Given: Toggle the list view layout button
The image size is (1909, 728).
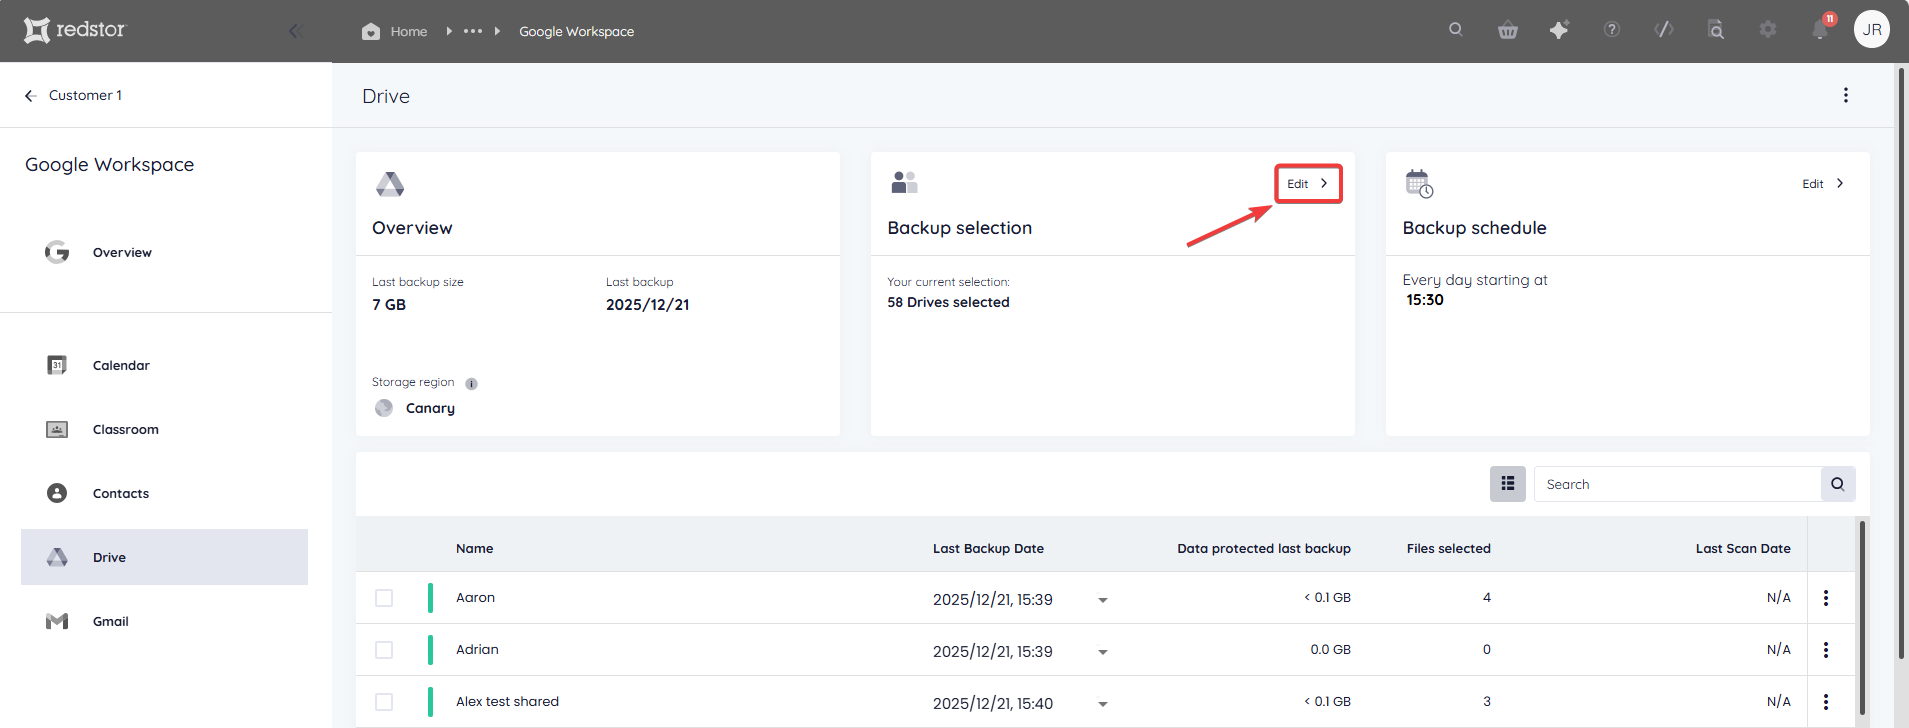Looking at the screenshot, I should point(1508,484).
